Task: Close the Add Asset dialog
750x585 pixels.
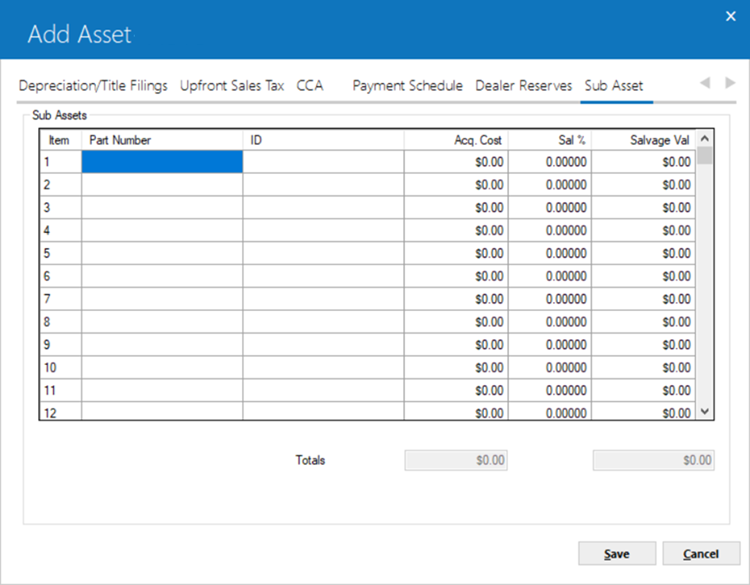Action: coord(730,16)
